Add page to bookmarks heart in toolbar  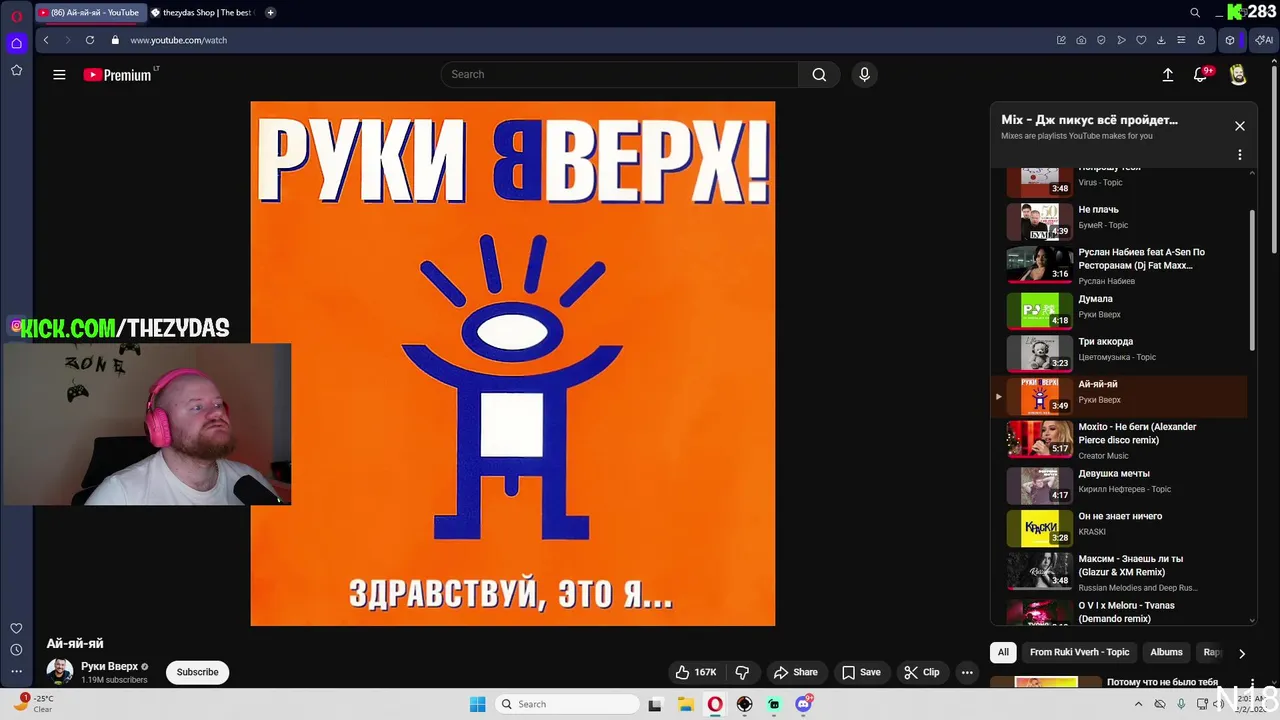(1141, 40)
